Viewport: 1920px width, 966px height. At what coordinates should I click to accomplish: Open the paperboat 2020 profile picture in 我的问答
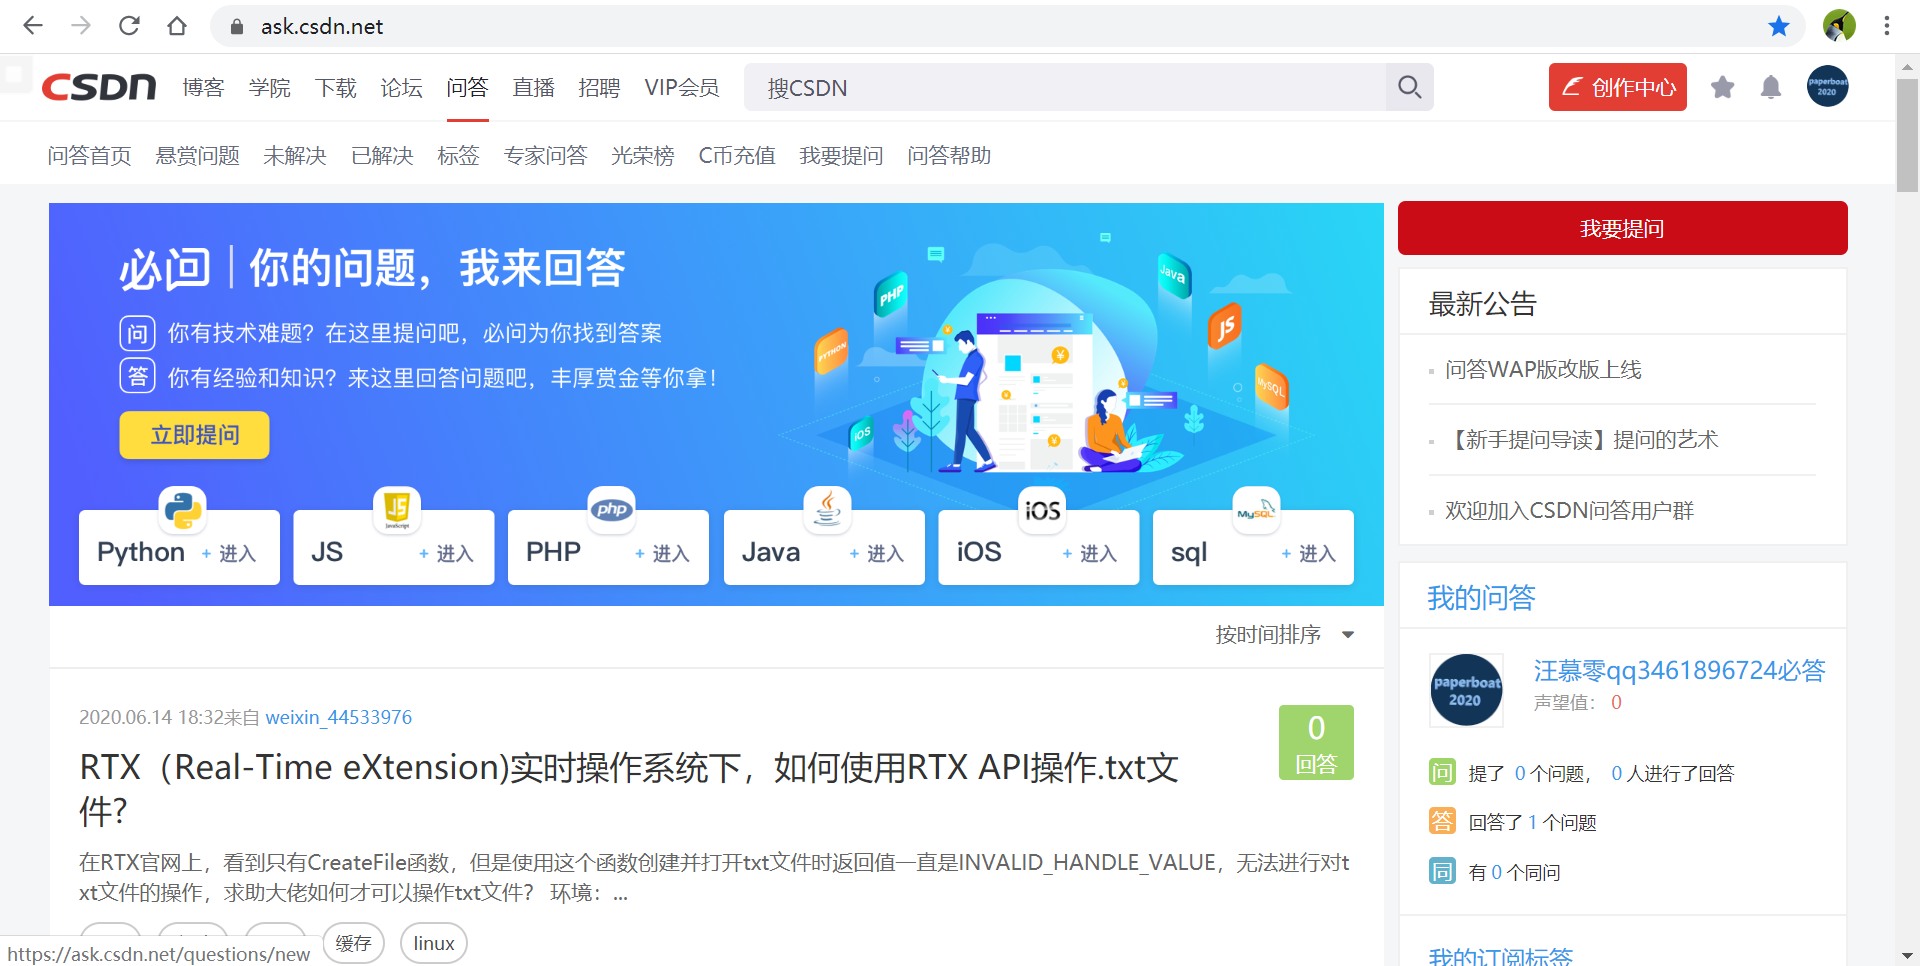coord(1466,690)
